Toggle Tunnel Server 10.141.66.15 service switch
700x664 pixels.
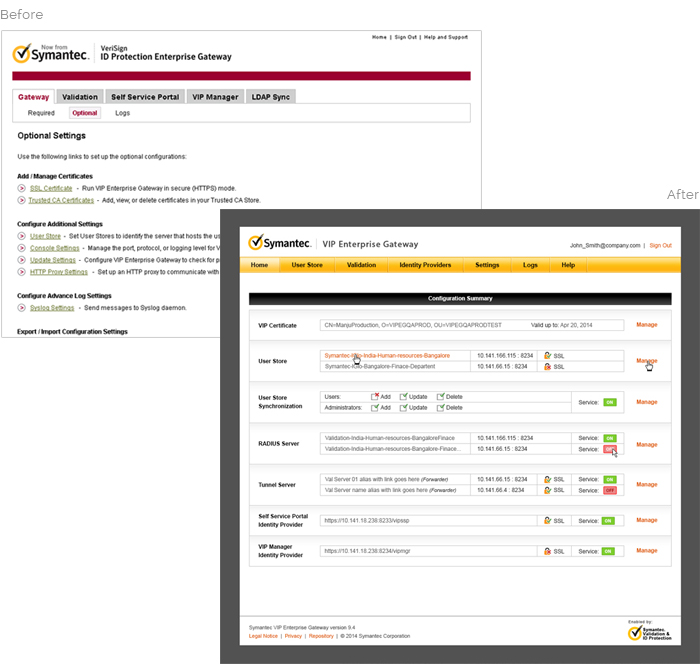610,479
